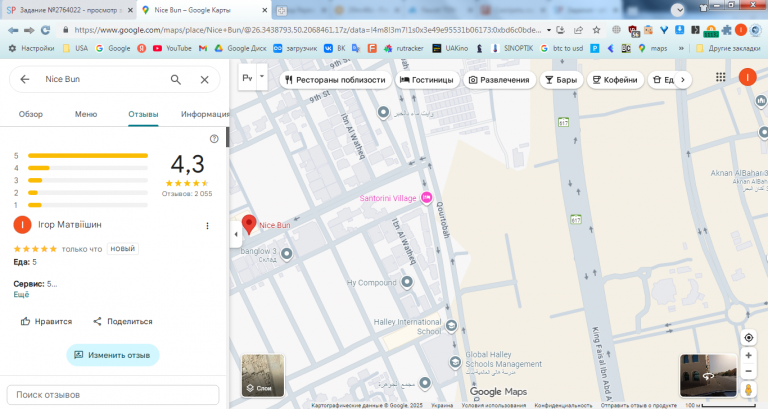Click Santorini Village hotel marker
The image size is (768, 409).
click(x=427, y=197)
